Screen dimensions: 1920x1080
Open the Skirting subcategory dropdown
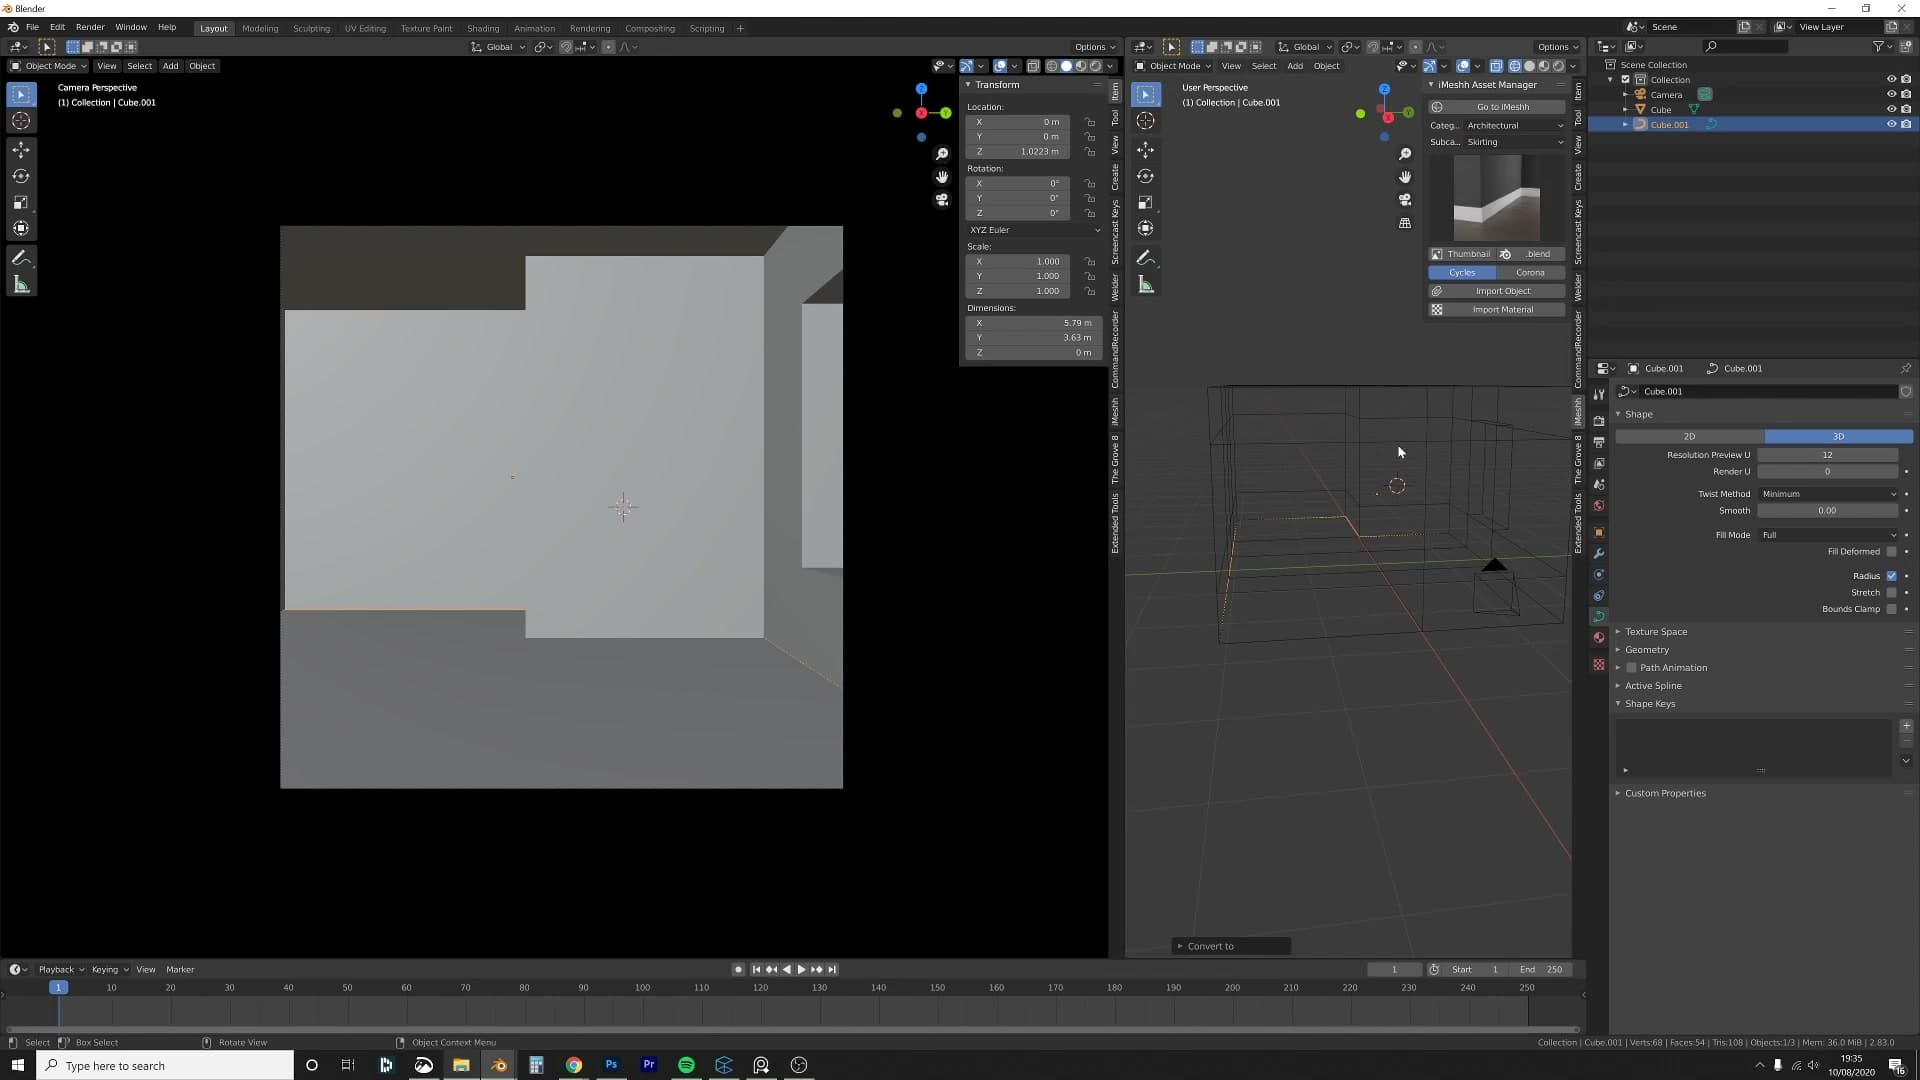1514,142
